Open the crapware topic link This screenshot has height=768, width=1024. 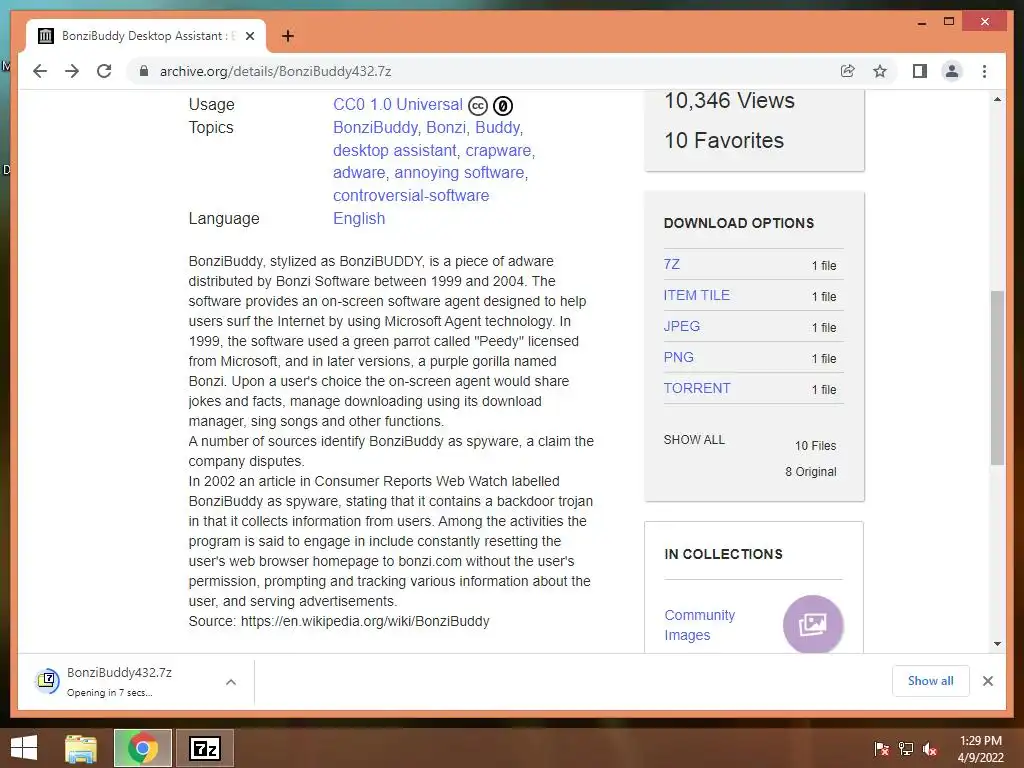[500, 150]
